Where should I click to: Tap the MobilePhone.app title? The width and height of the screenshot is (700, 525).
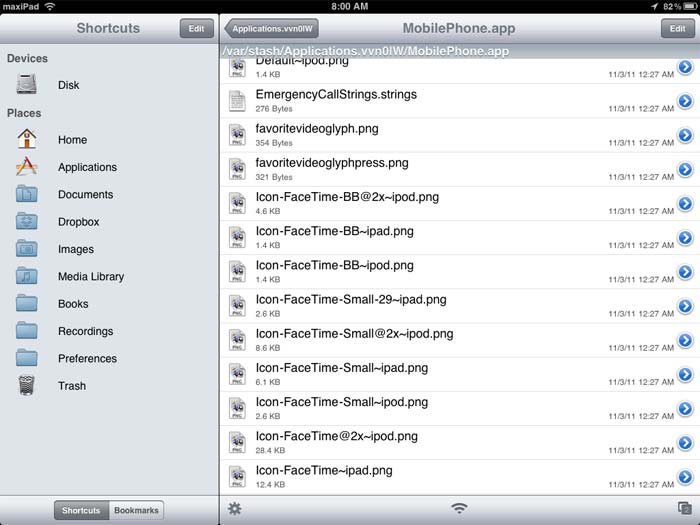click(459, 28)
